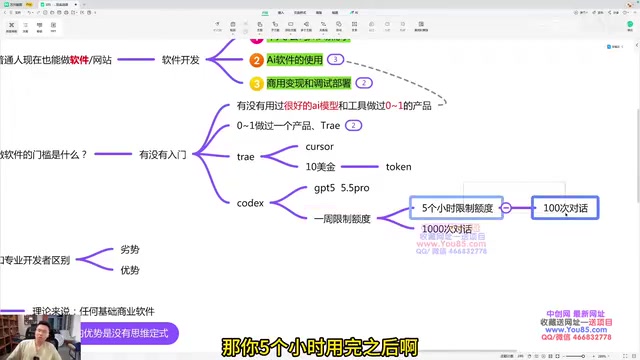640x360 pixels.
Task: Select the 100次对话 node
Action: (565, 208)
